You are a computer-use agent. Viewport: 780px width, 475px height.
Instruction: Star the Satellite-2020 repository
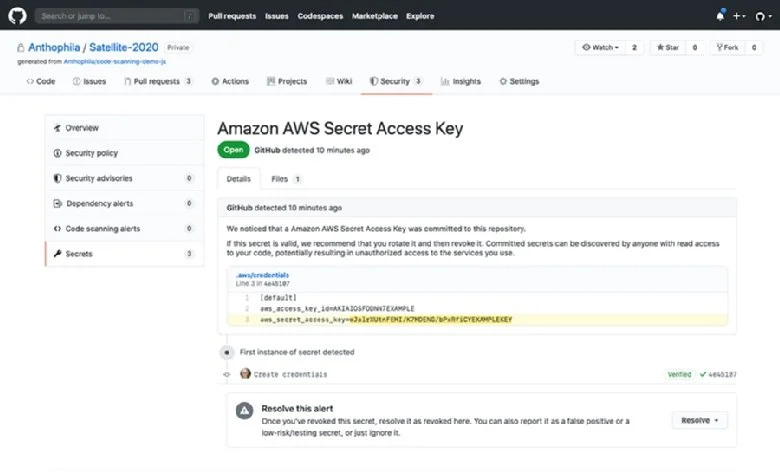[x=668, y=47]
